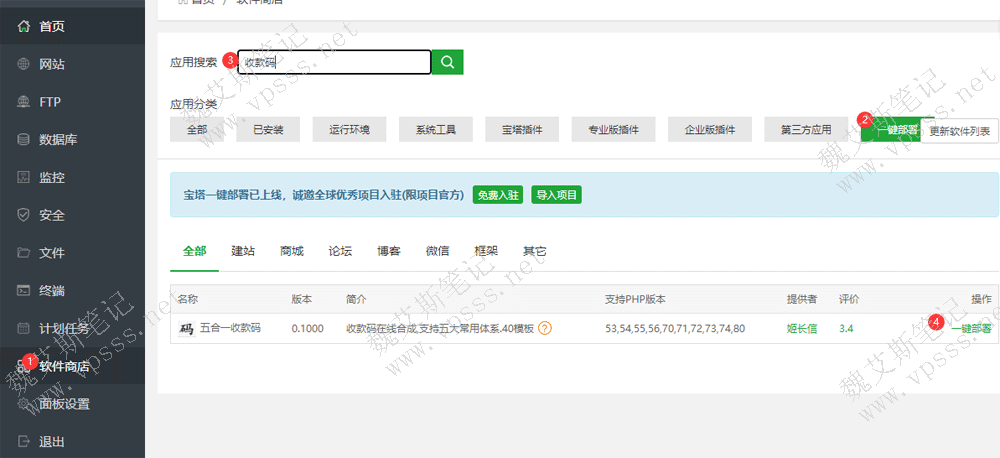Click the 五合一收款码 app icon
This screenshot has height=458, width=1000.
(x=186, y=328)
